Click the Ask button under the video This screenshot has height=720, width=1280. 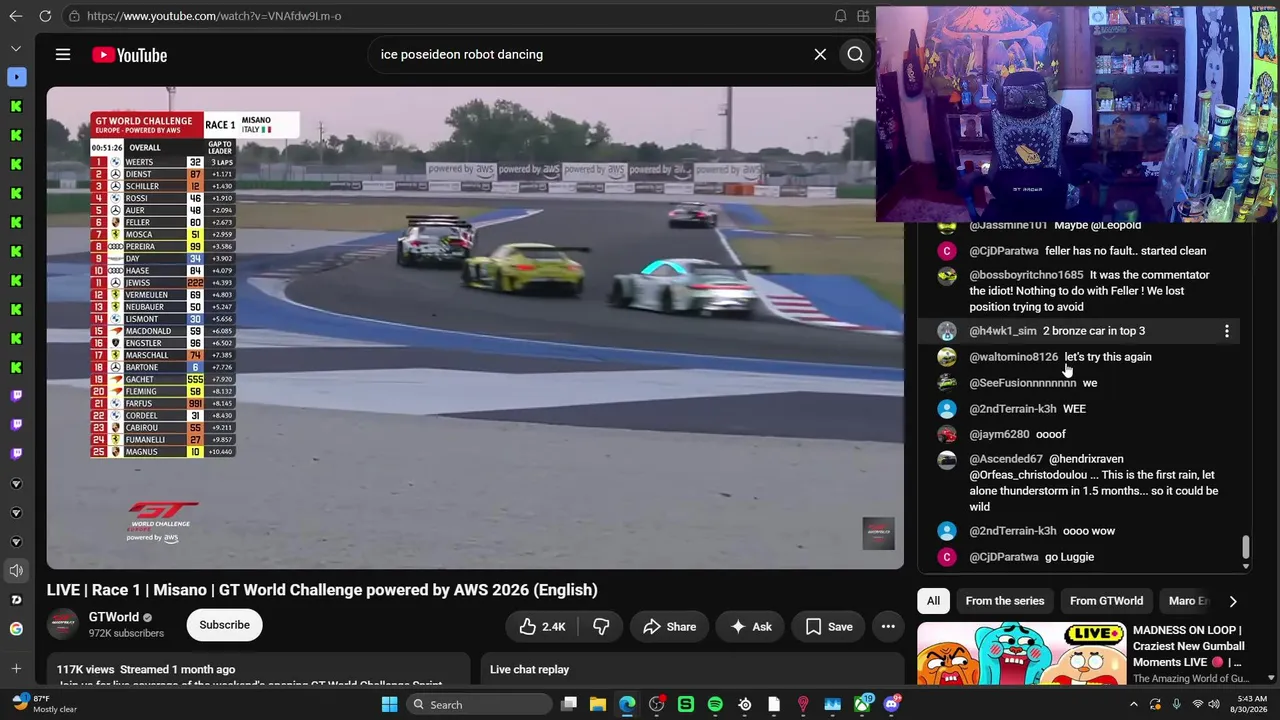[751, 627]
